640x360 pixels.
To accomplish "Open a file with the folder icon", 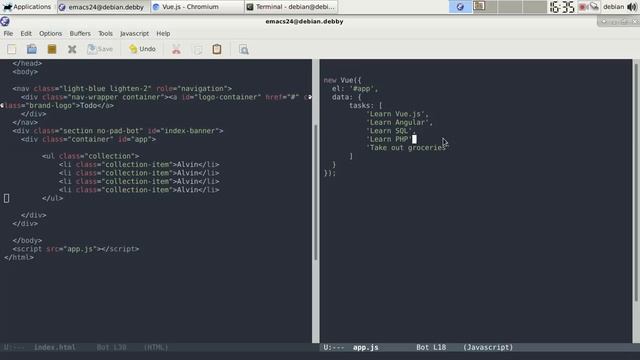I will click(x=32, y=49).
